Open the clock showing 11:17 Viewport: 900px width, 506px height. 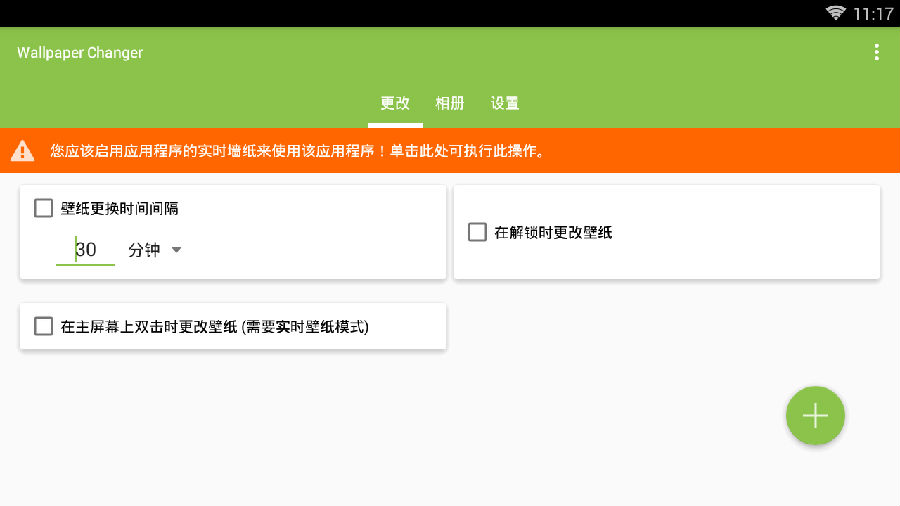coord(873,13)
